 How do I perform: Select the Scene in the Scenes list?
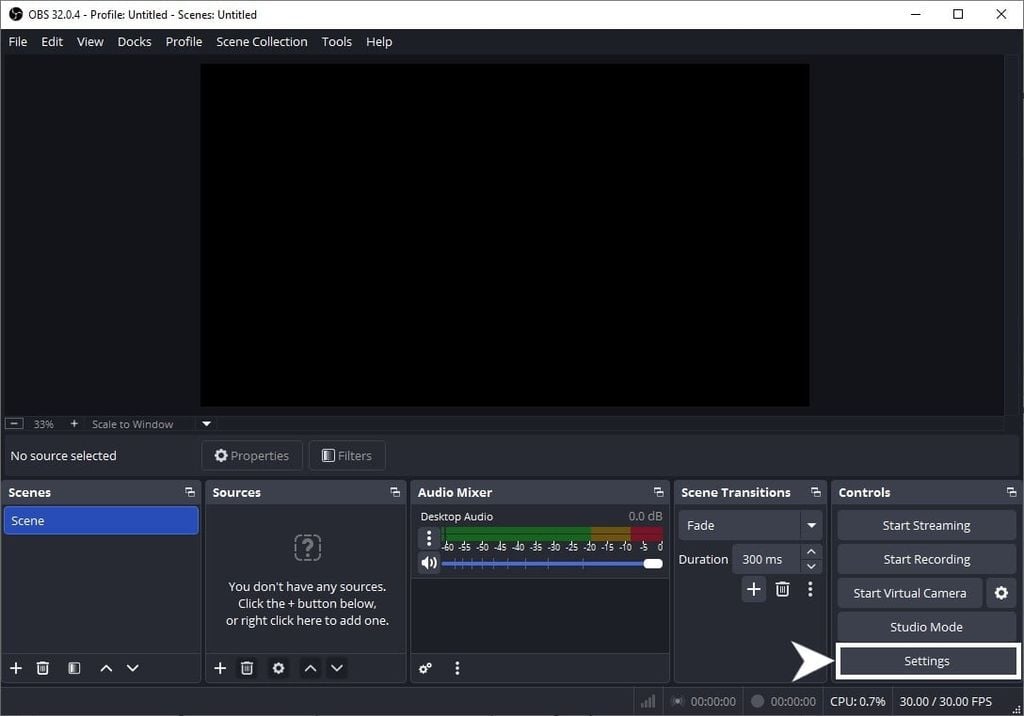click(100, 520)
